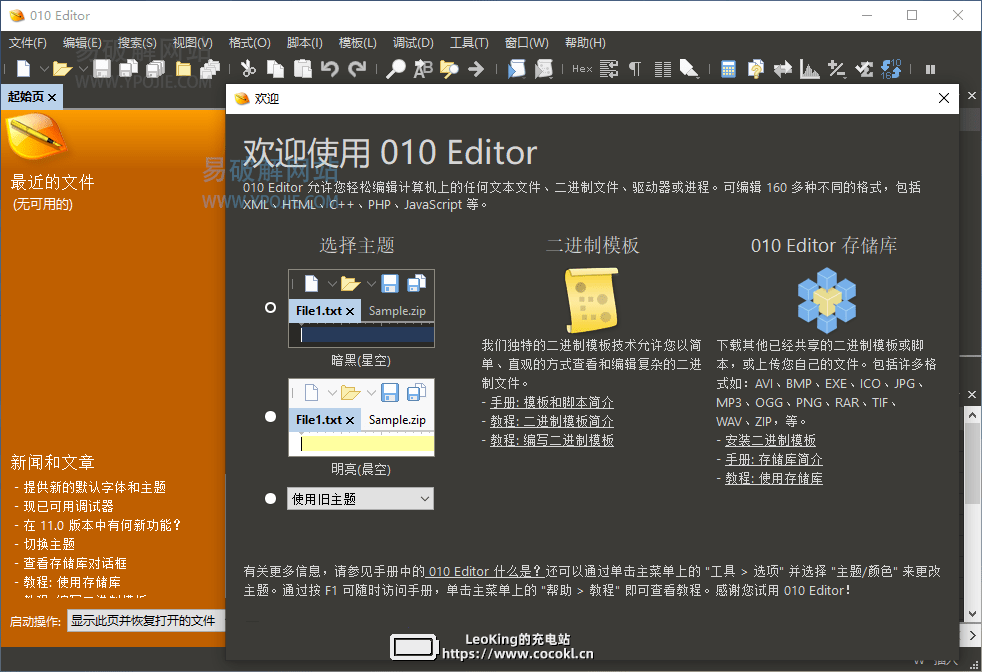Open the 模板(L) menu
The image size is (982, 672).
pos(358,43)
